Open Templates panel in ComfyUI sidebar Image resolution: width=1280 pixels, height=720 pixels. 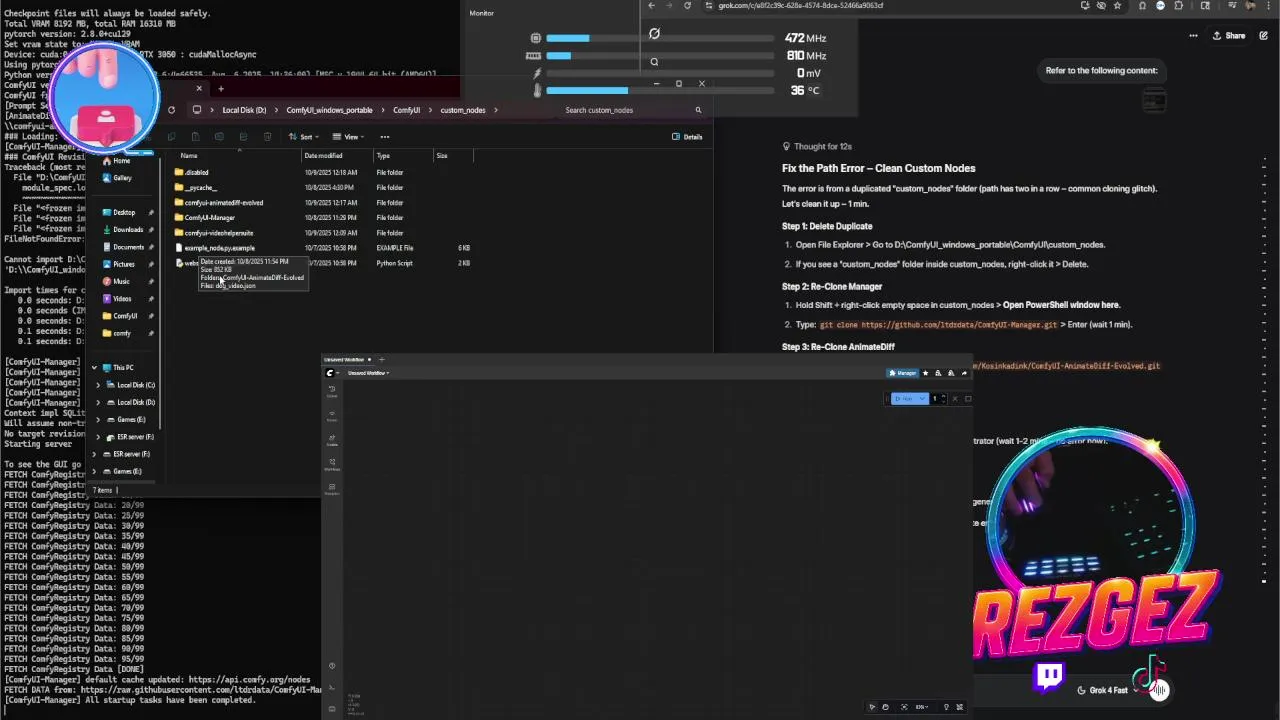coord(332,488)
